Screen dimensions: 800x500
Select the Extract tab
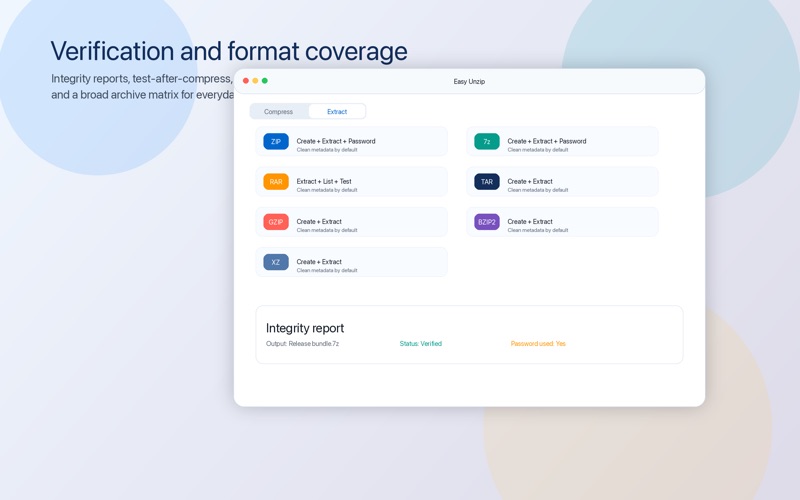click(337, 111)
